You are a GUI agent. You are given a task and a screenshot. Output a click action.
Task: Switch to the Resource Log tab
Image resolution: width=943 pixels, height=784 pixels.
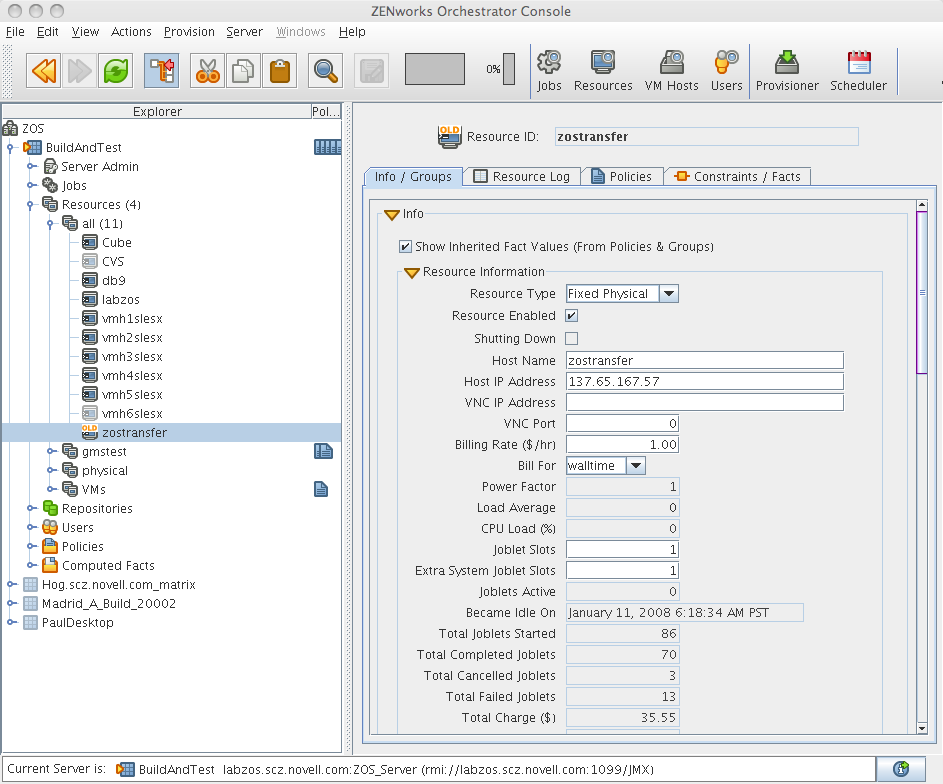pyautogui.click(x=521, y=176)
